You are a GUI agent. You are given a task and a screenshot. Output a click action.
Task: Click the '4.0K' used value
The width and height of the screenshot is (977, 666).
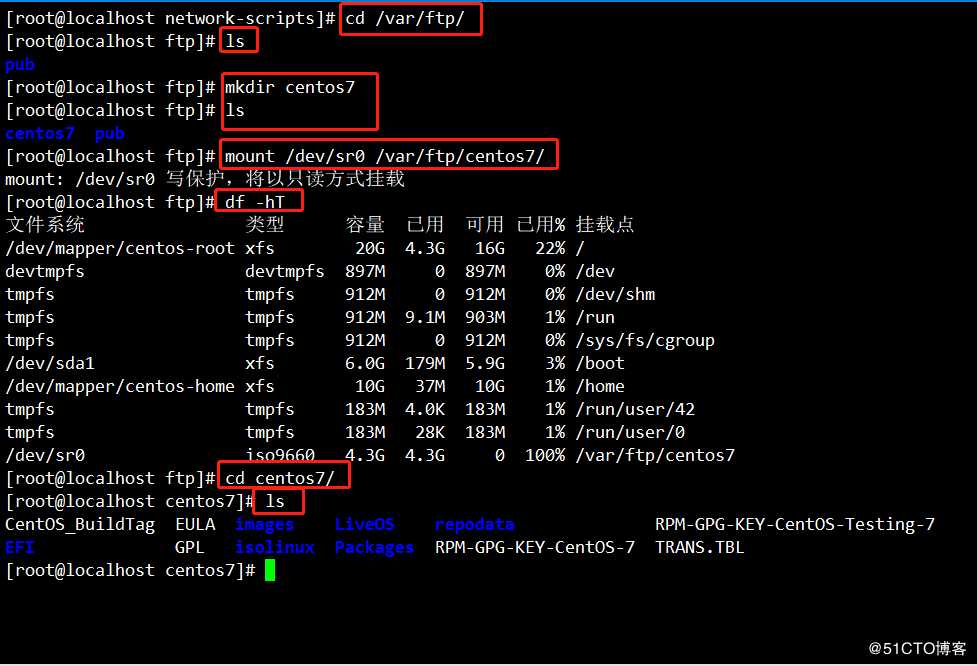coord(425,409)
